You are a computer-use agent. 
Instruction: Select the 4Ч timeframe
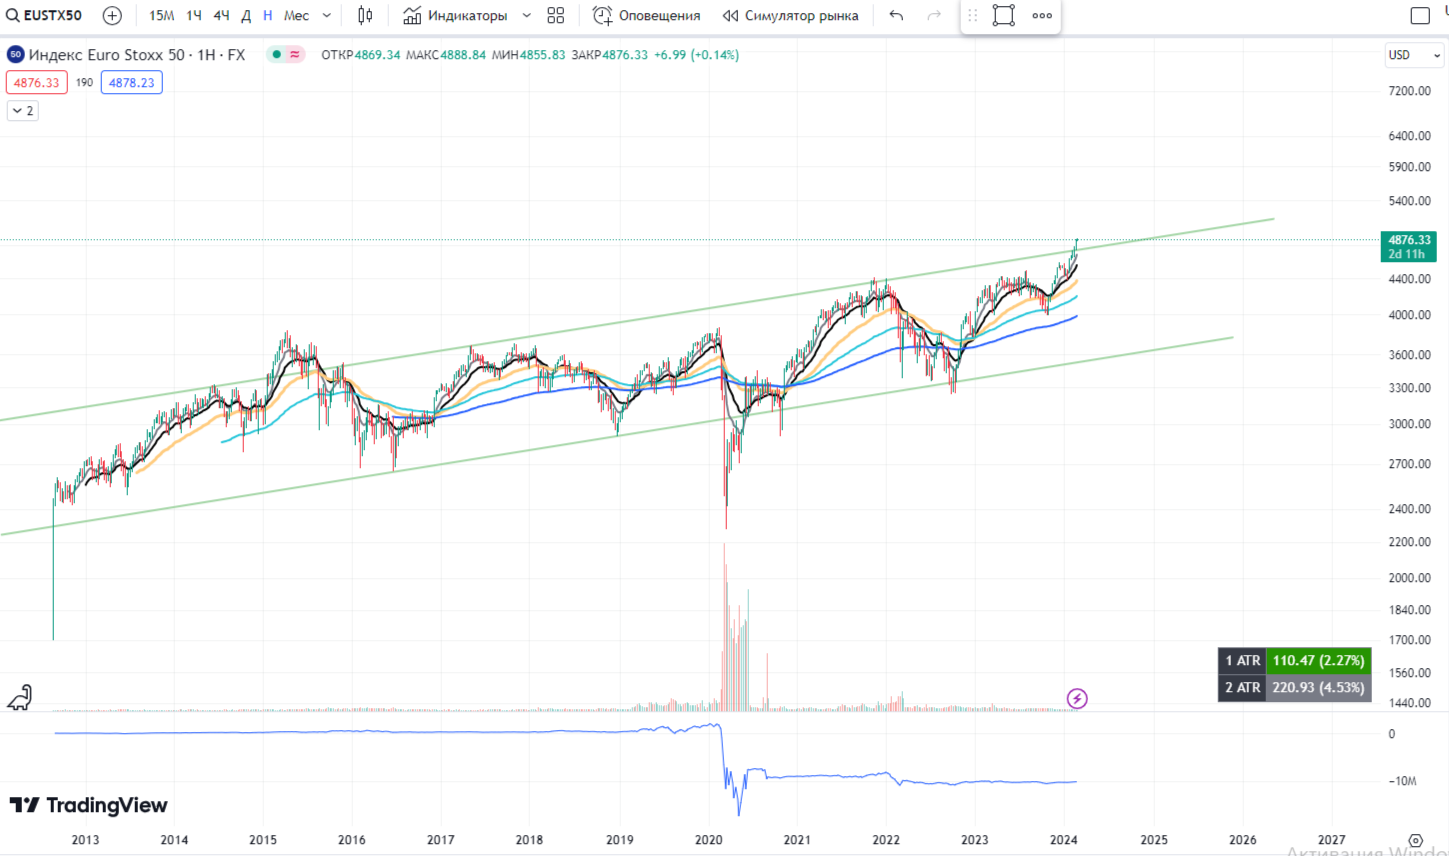tap(221, 15)
